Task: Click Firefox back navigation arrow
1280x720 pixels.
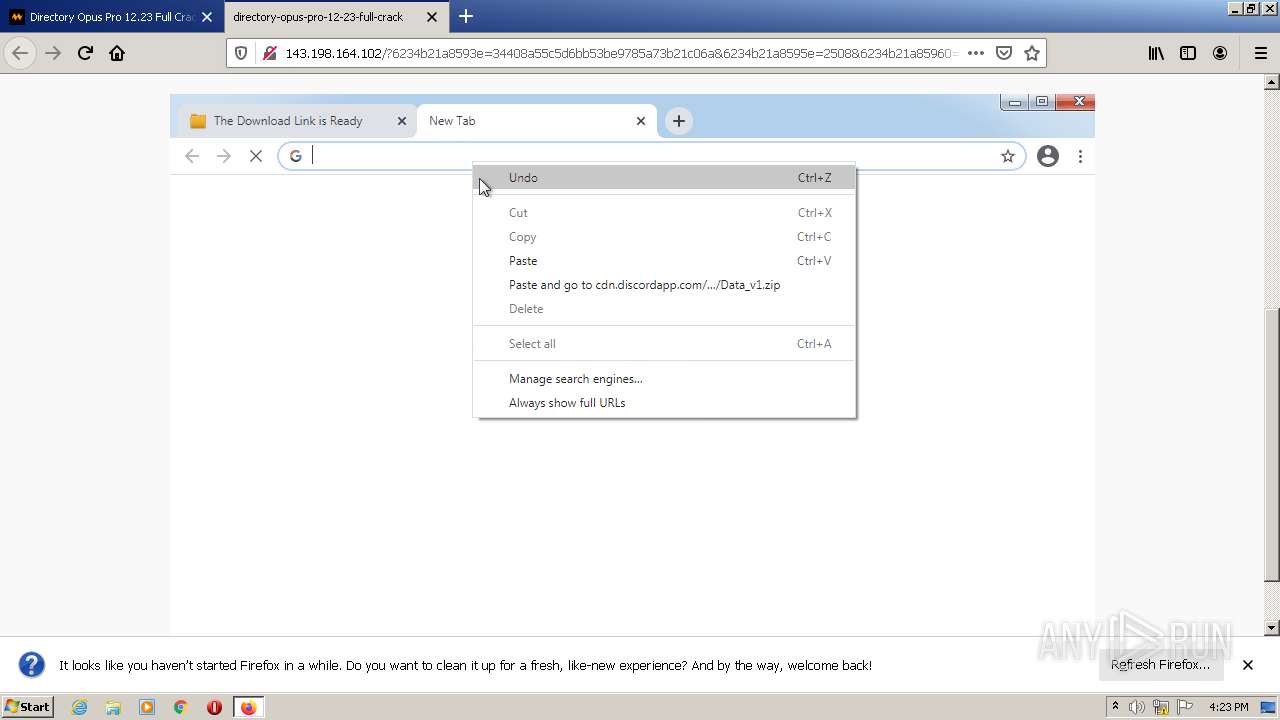Action: (20, 53)
